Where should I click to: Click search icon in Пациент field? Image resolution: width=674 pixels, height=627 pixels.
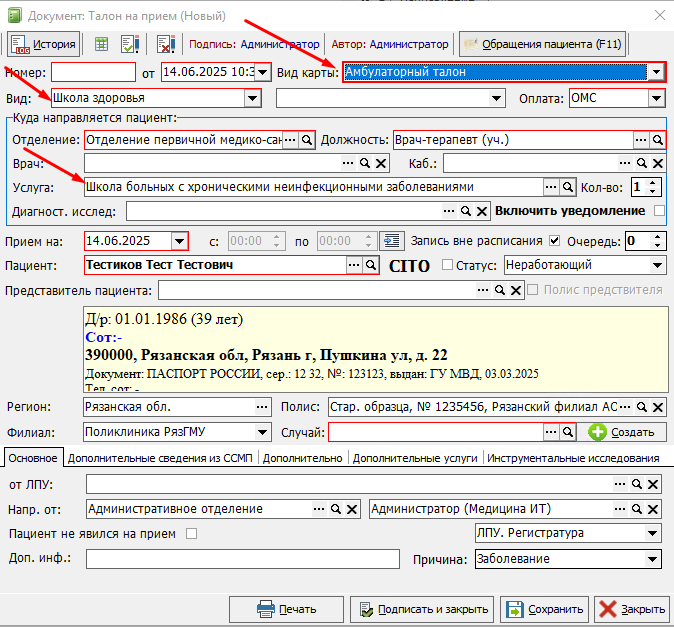point(371,265)
